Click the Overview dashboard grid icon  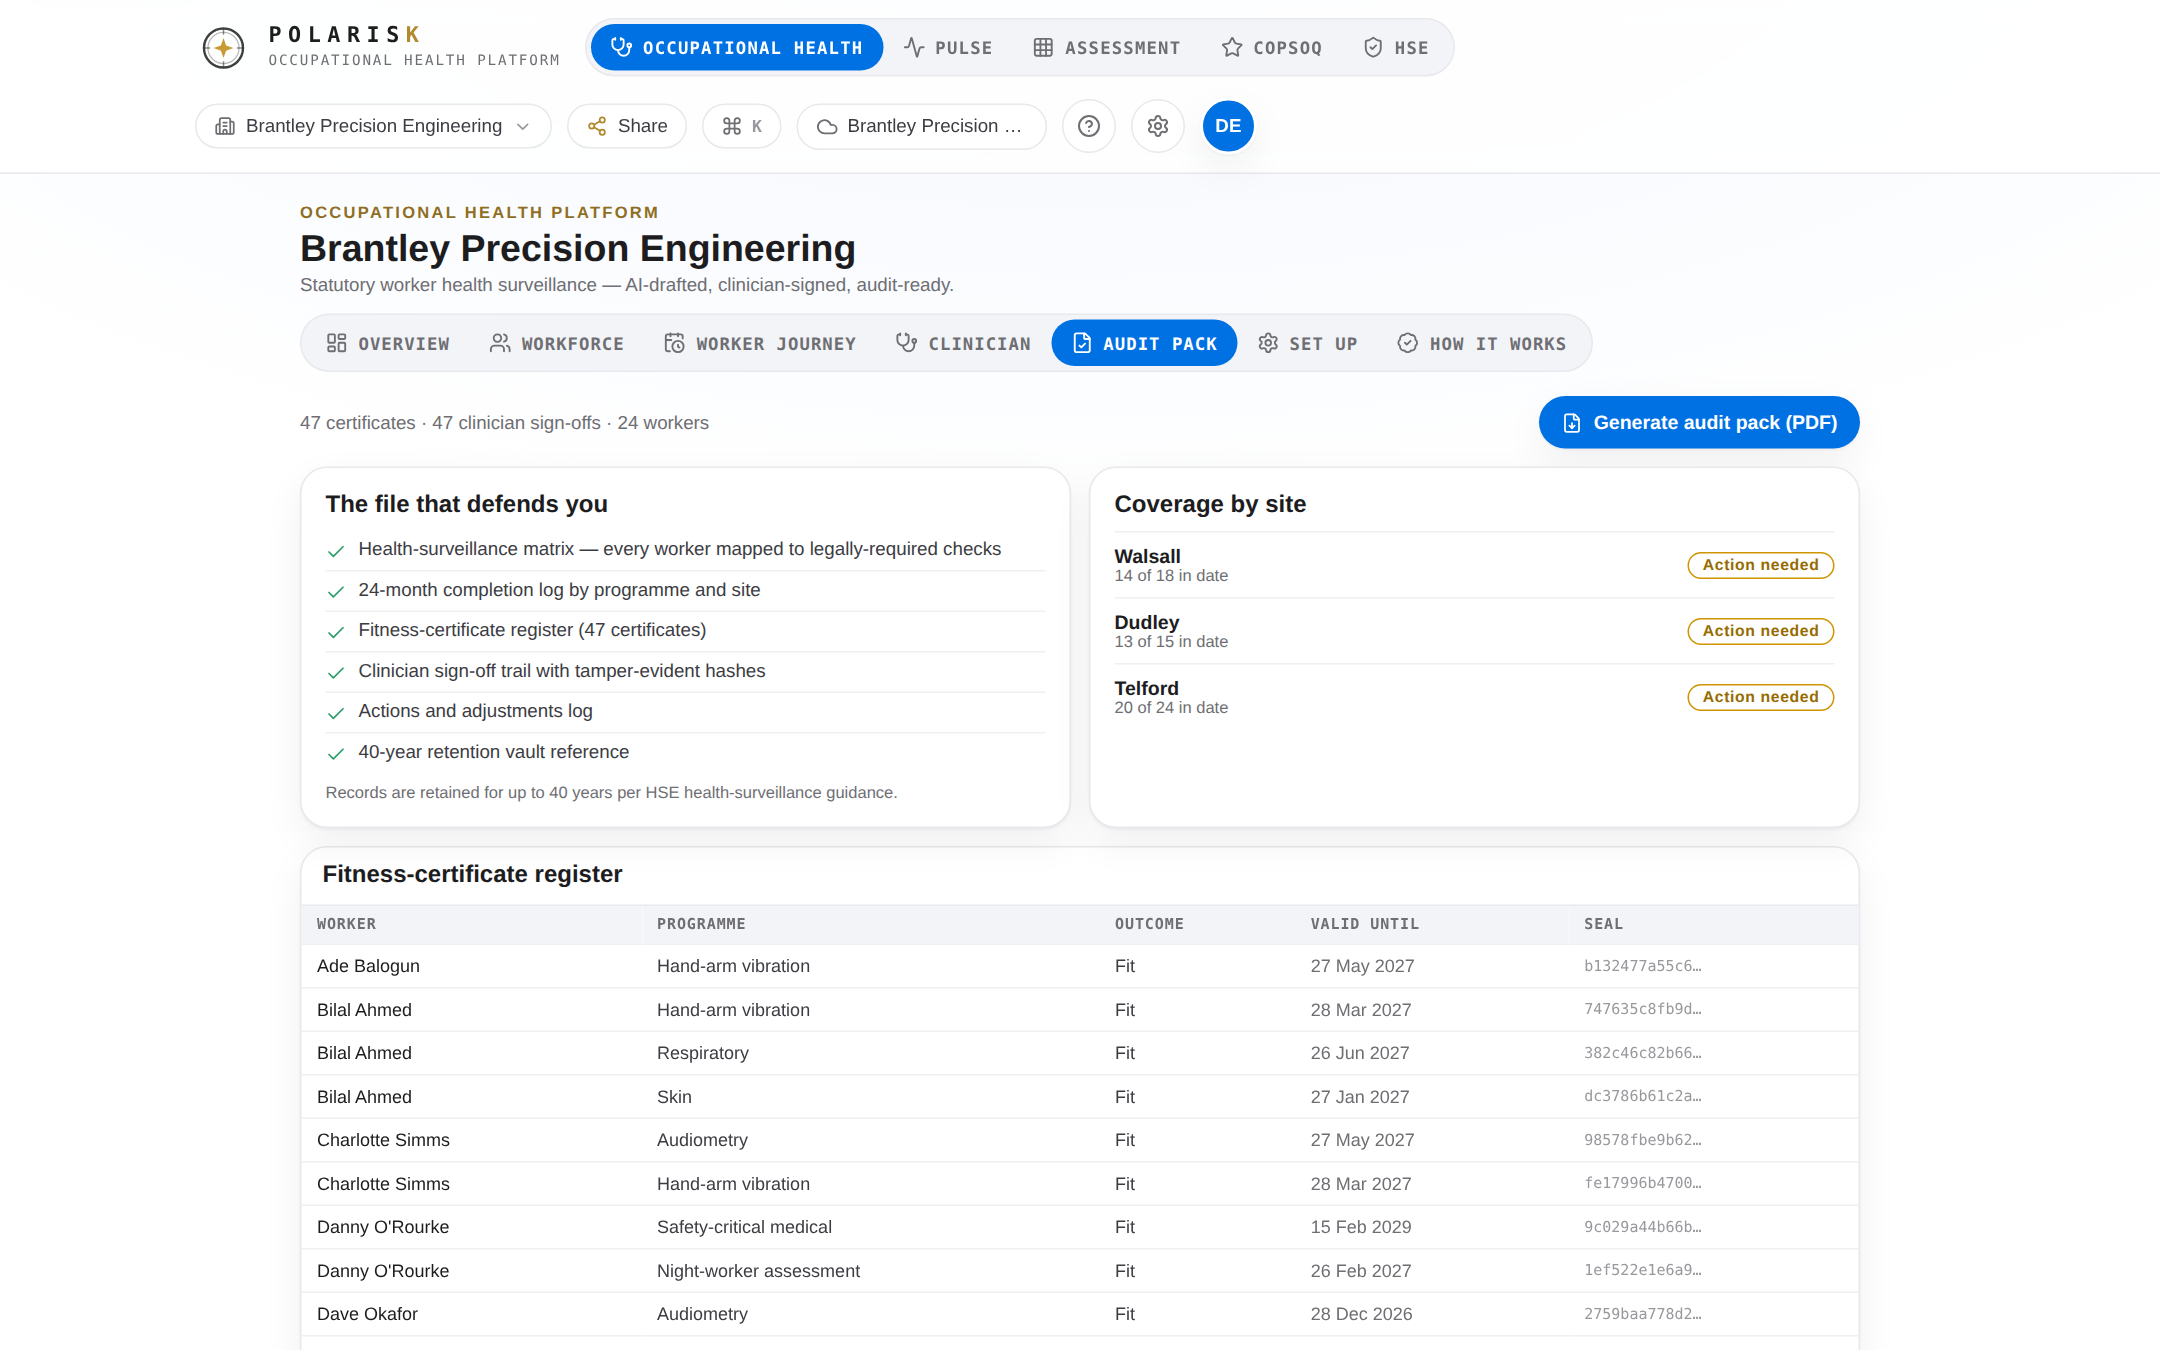[336, 343]
